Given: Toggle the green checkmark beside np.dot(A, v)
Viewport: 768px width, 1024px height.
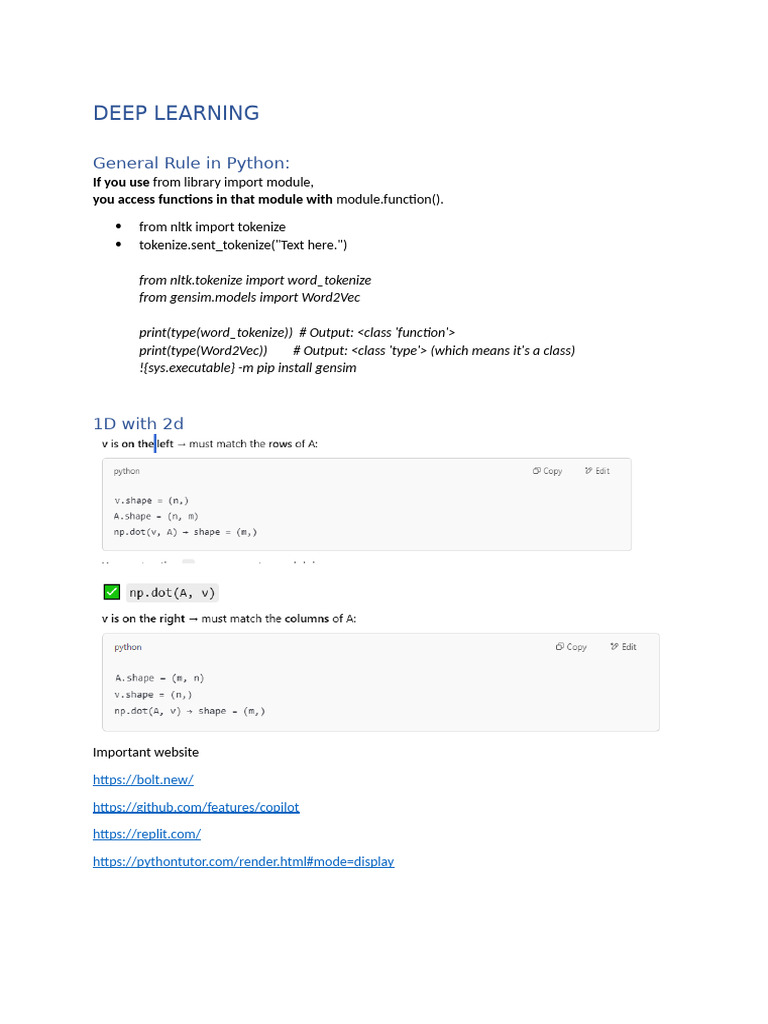Looking at the screenshot, I should coord(112,592).
